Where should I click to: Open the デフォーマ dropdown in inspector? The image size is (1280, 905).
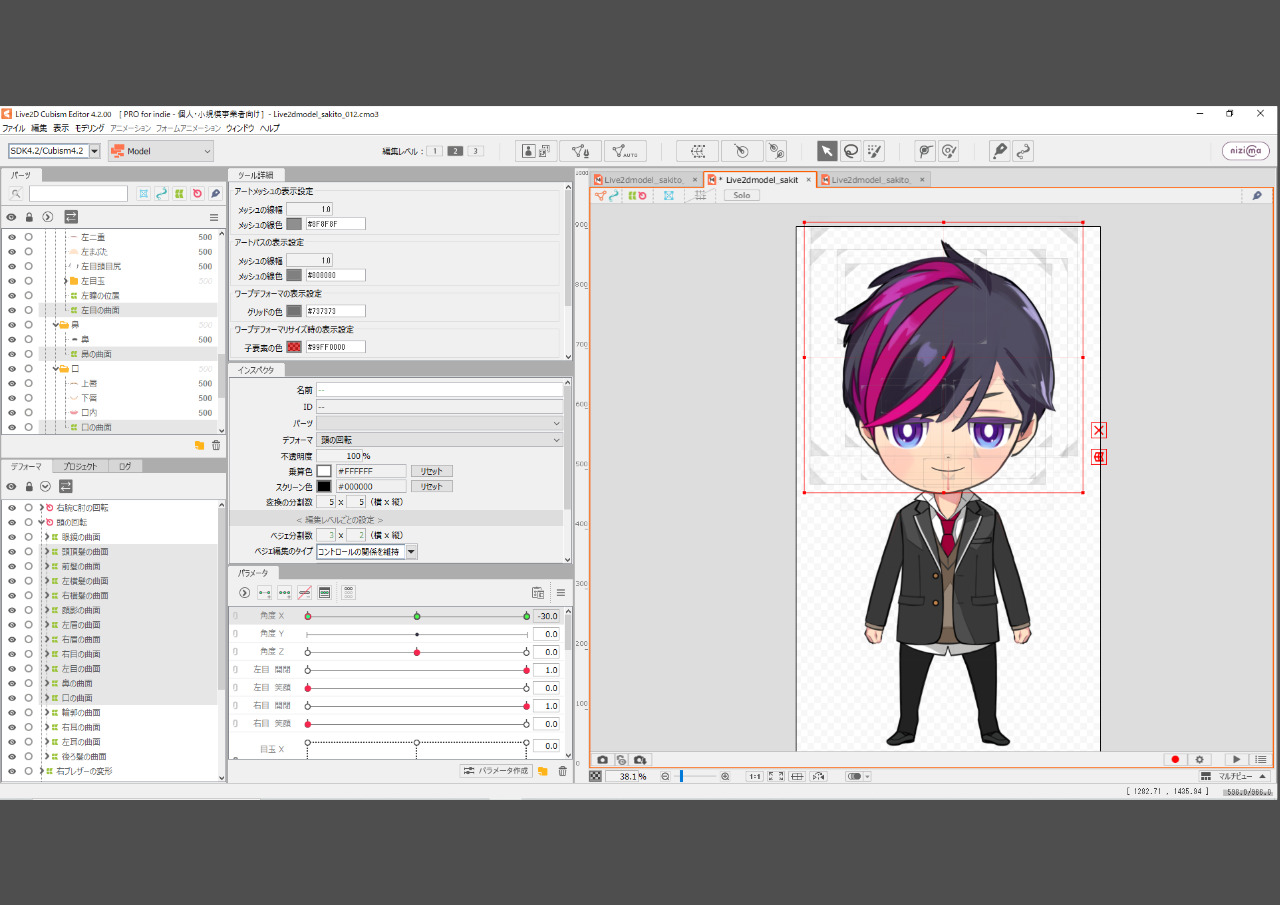coord(440,439)
